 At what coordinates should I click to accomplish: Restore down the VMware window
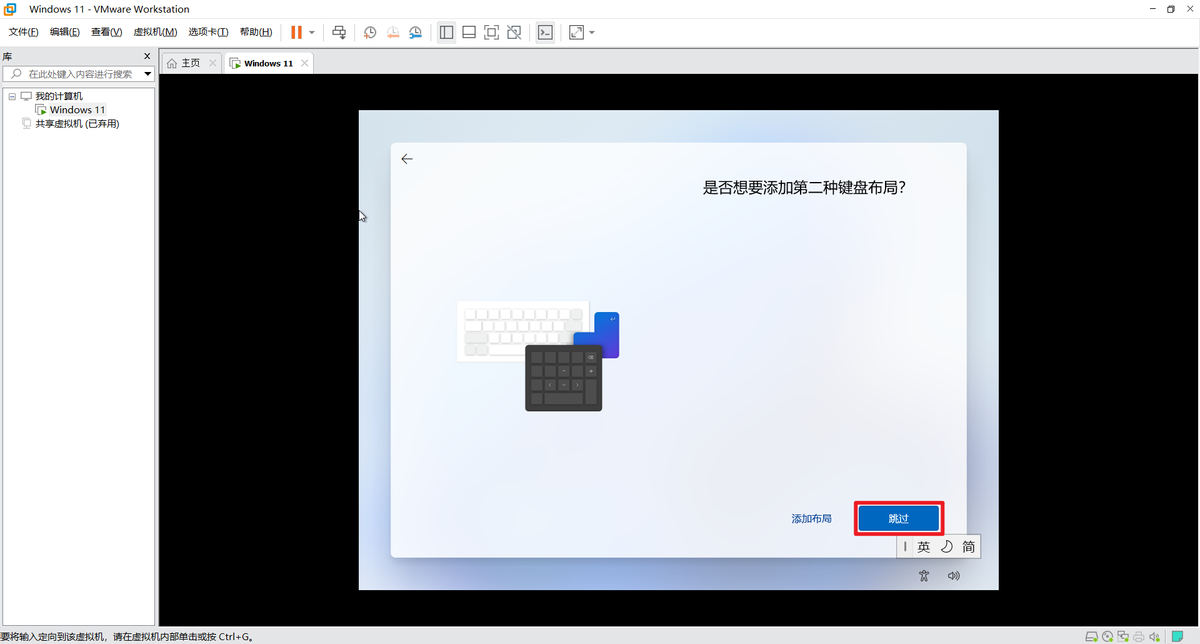tap(1171, 9)
